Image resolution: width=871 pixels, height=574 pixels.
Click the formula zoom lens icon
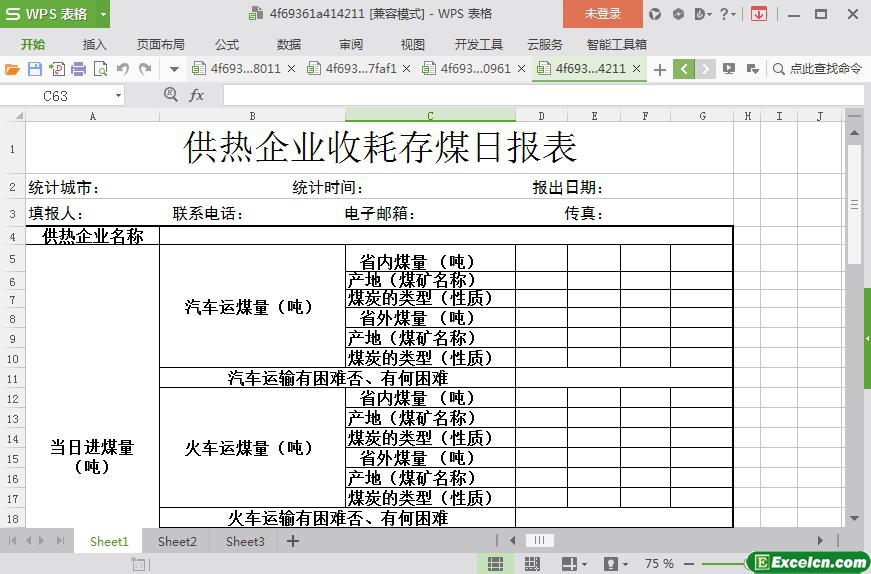coord(171,95)
